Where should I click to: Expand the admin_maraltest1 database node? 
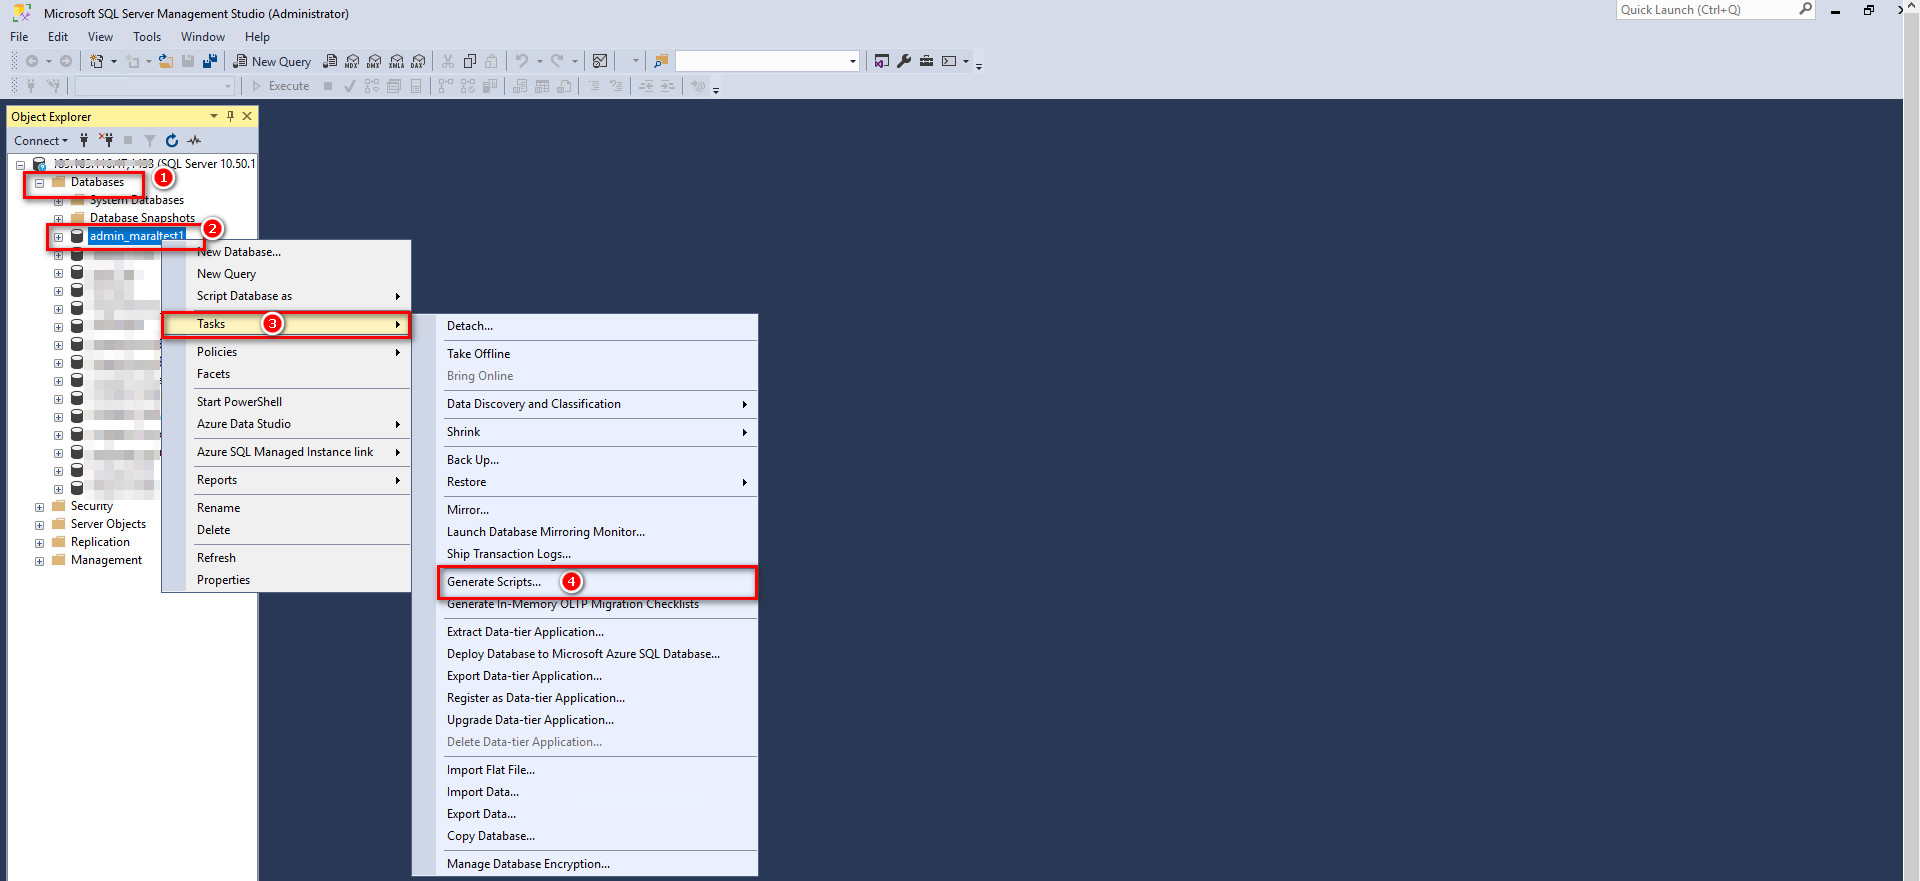tap(58, 237)
